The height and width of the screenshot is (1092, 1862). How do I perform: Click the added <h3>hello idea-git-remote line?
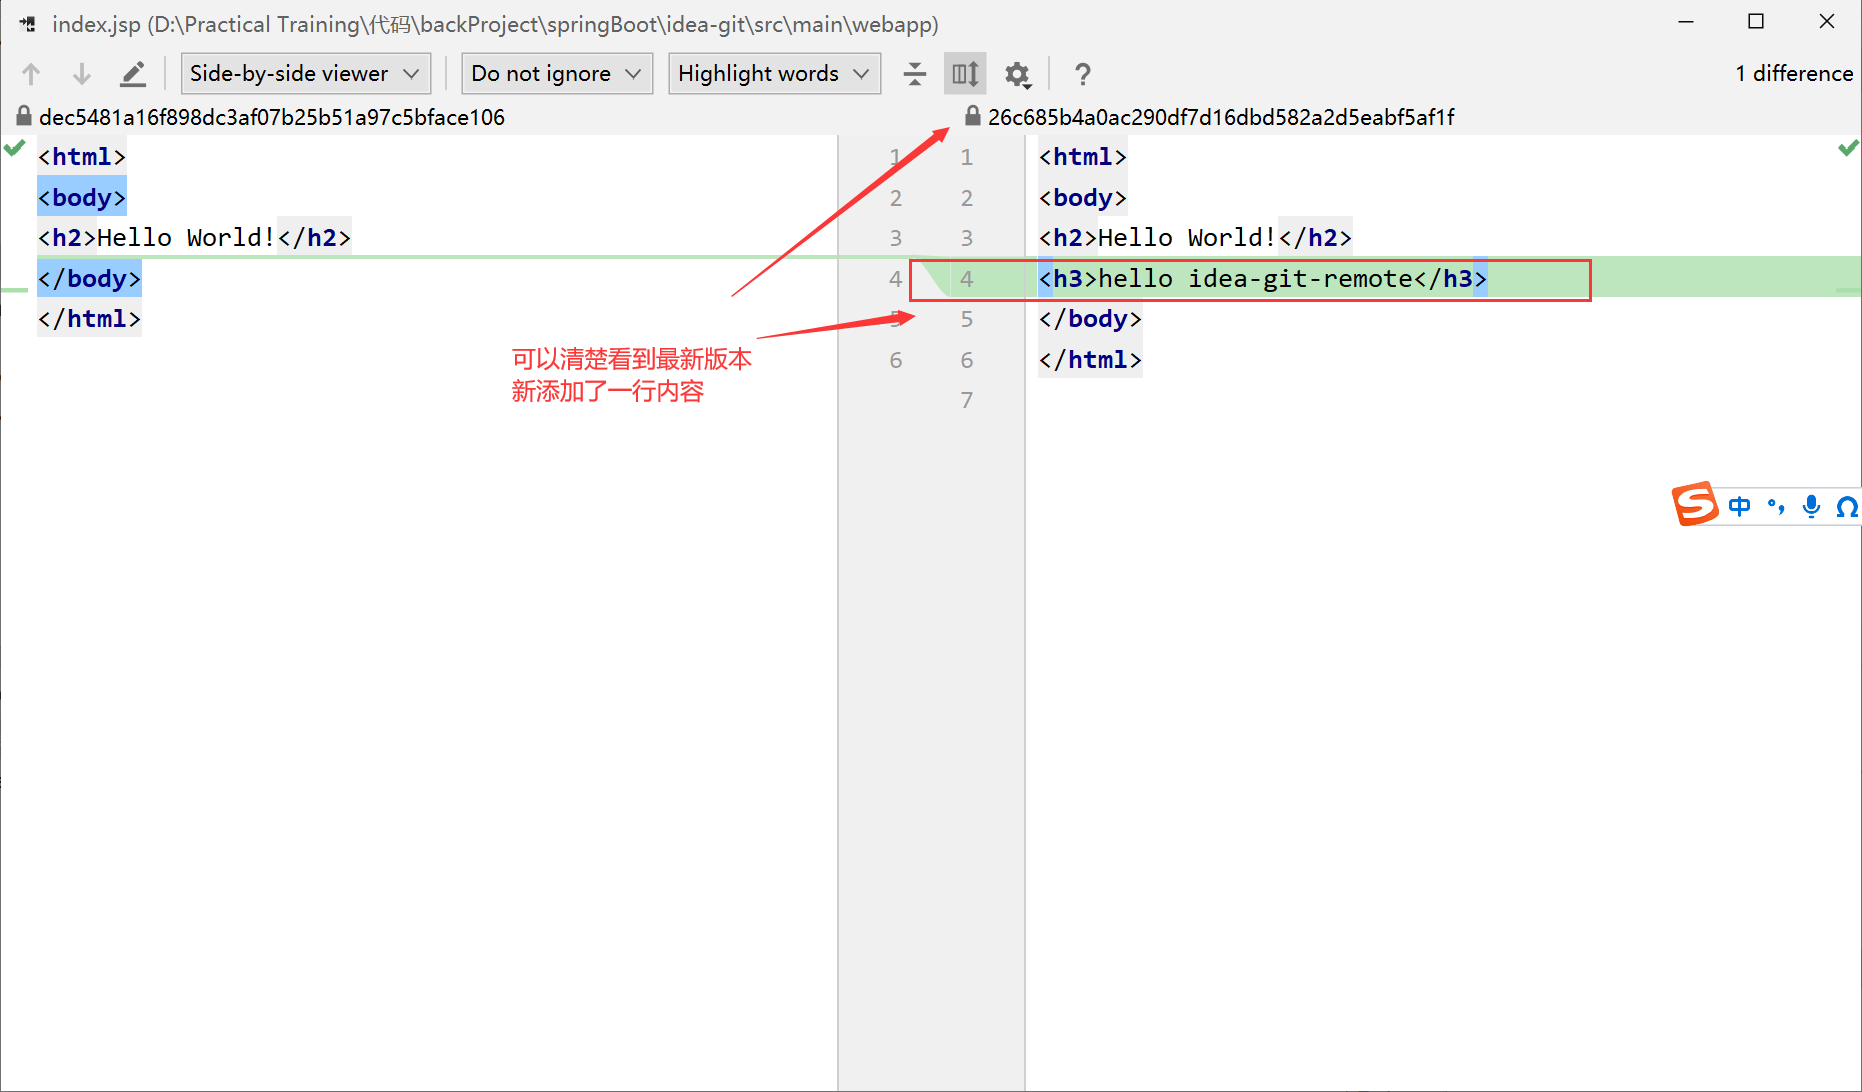tap(1263, 278)
